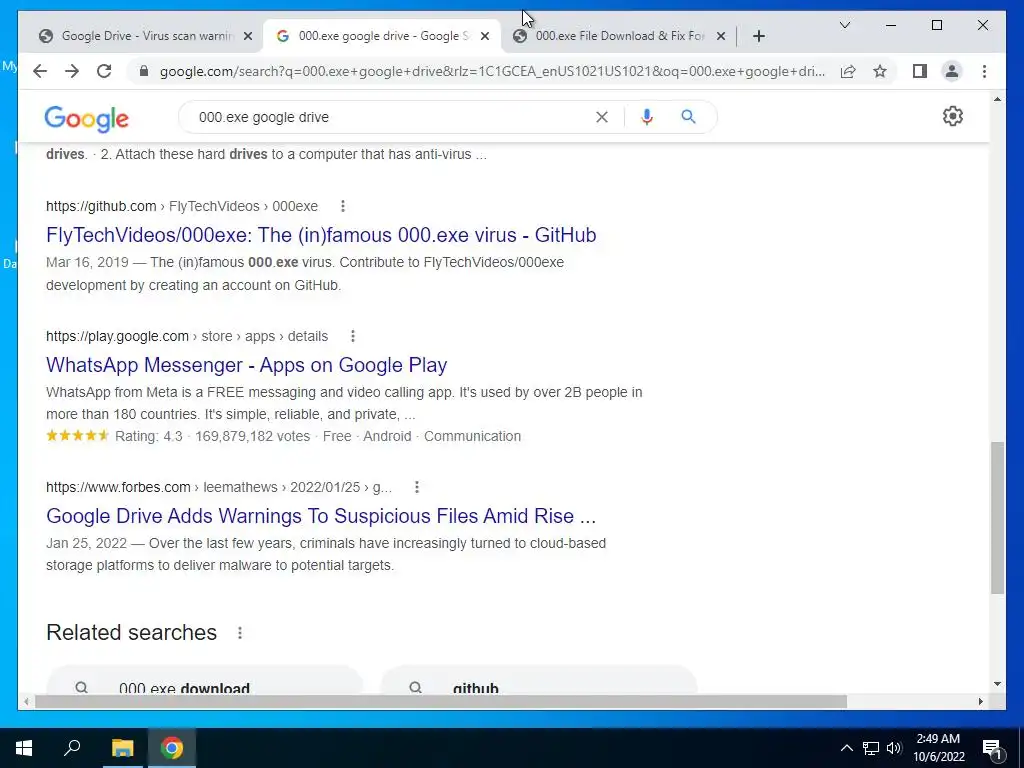Click the 'Related searches' heading

pos(131,633)
